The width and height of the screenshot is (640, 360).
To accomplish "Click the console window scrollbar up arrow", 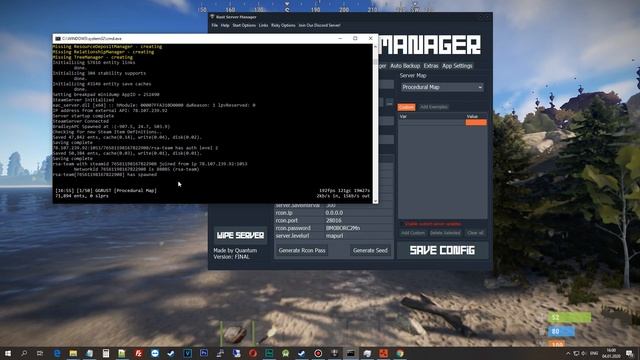I will click(x=375, y=46).
